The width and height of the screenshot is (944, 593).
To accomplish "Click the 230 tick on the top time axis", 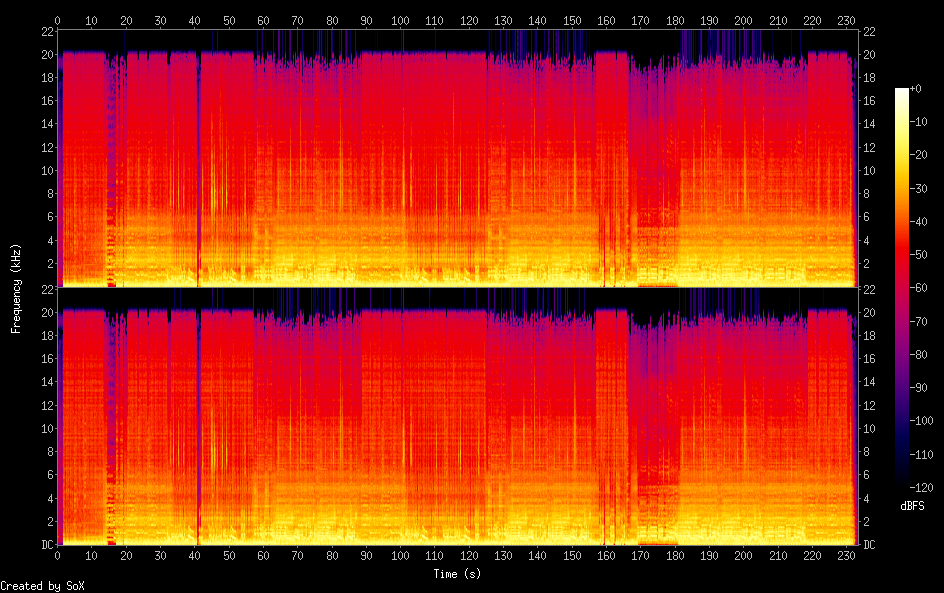I will [846, 20].
